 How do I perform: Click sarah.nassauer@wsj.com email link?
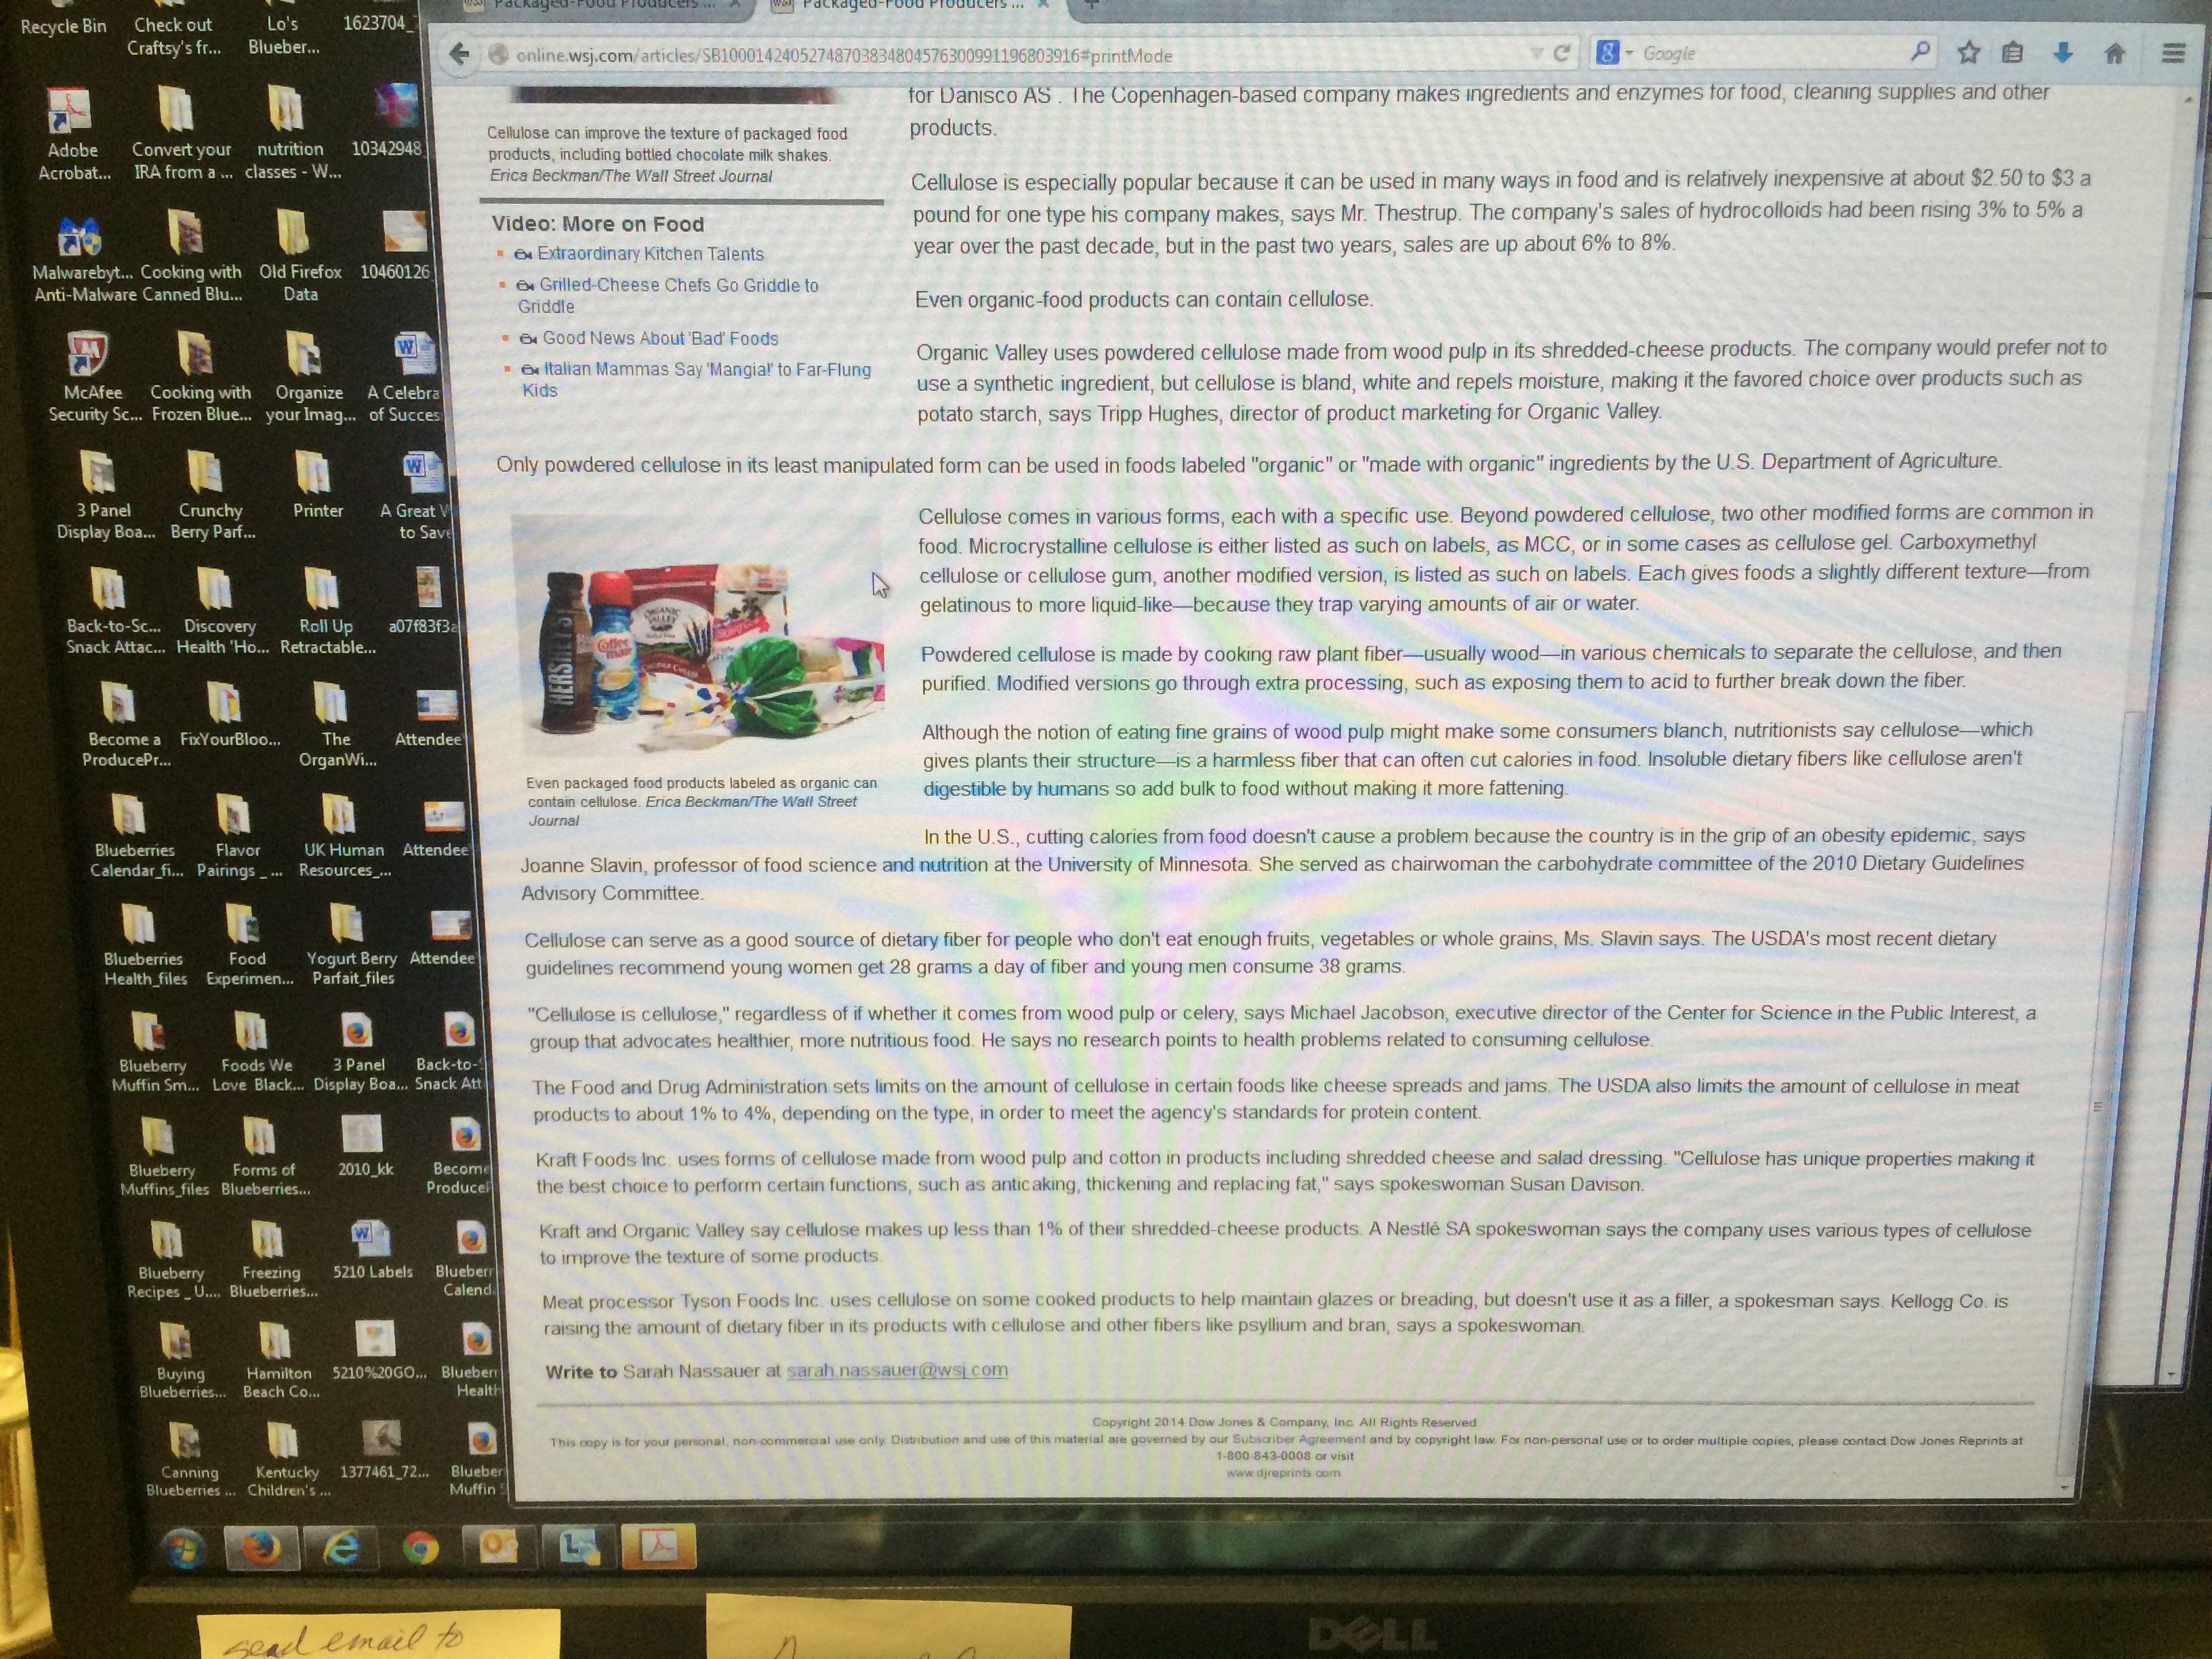(897, 1370)
